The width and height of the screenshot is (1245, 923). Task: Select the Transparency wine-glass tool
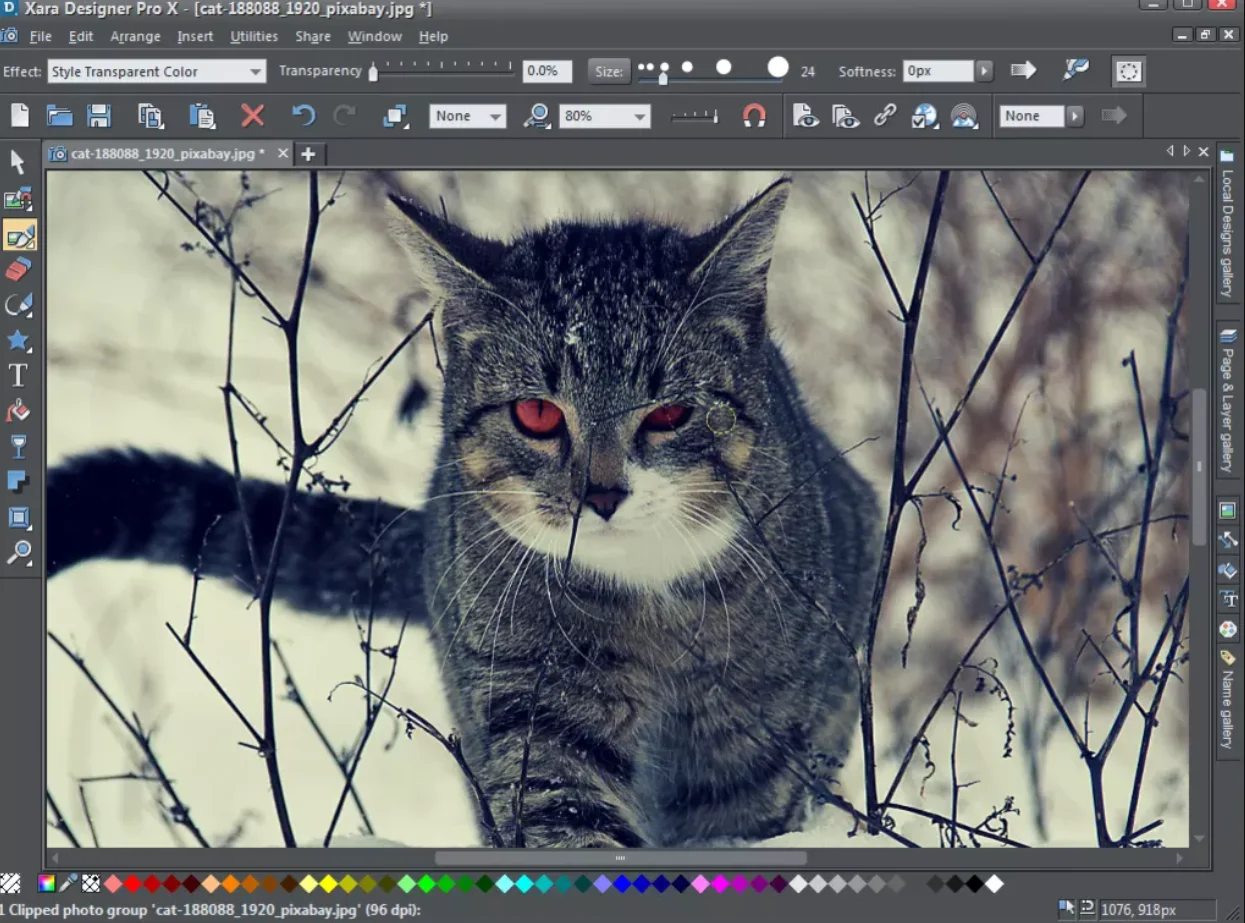click(18, 447)
